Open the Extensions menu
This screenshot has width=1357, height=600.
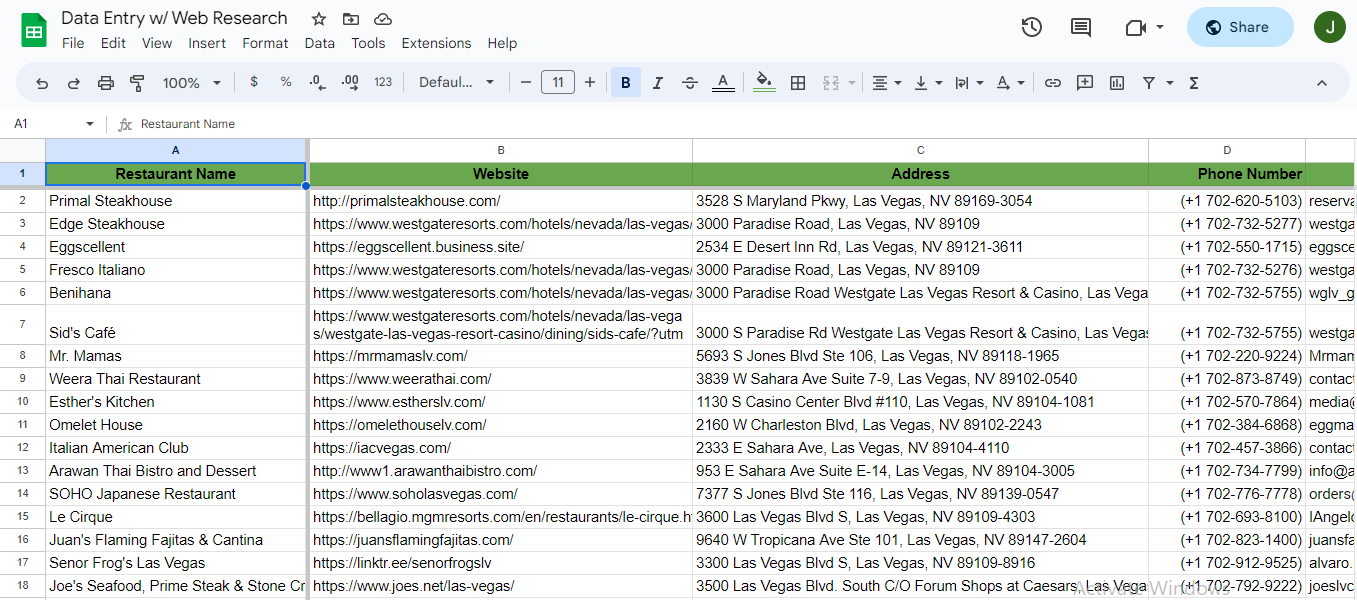pyautogui.click(x=436, y=43)
